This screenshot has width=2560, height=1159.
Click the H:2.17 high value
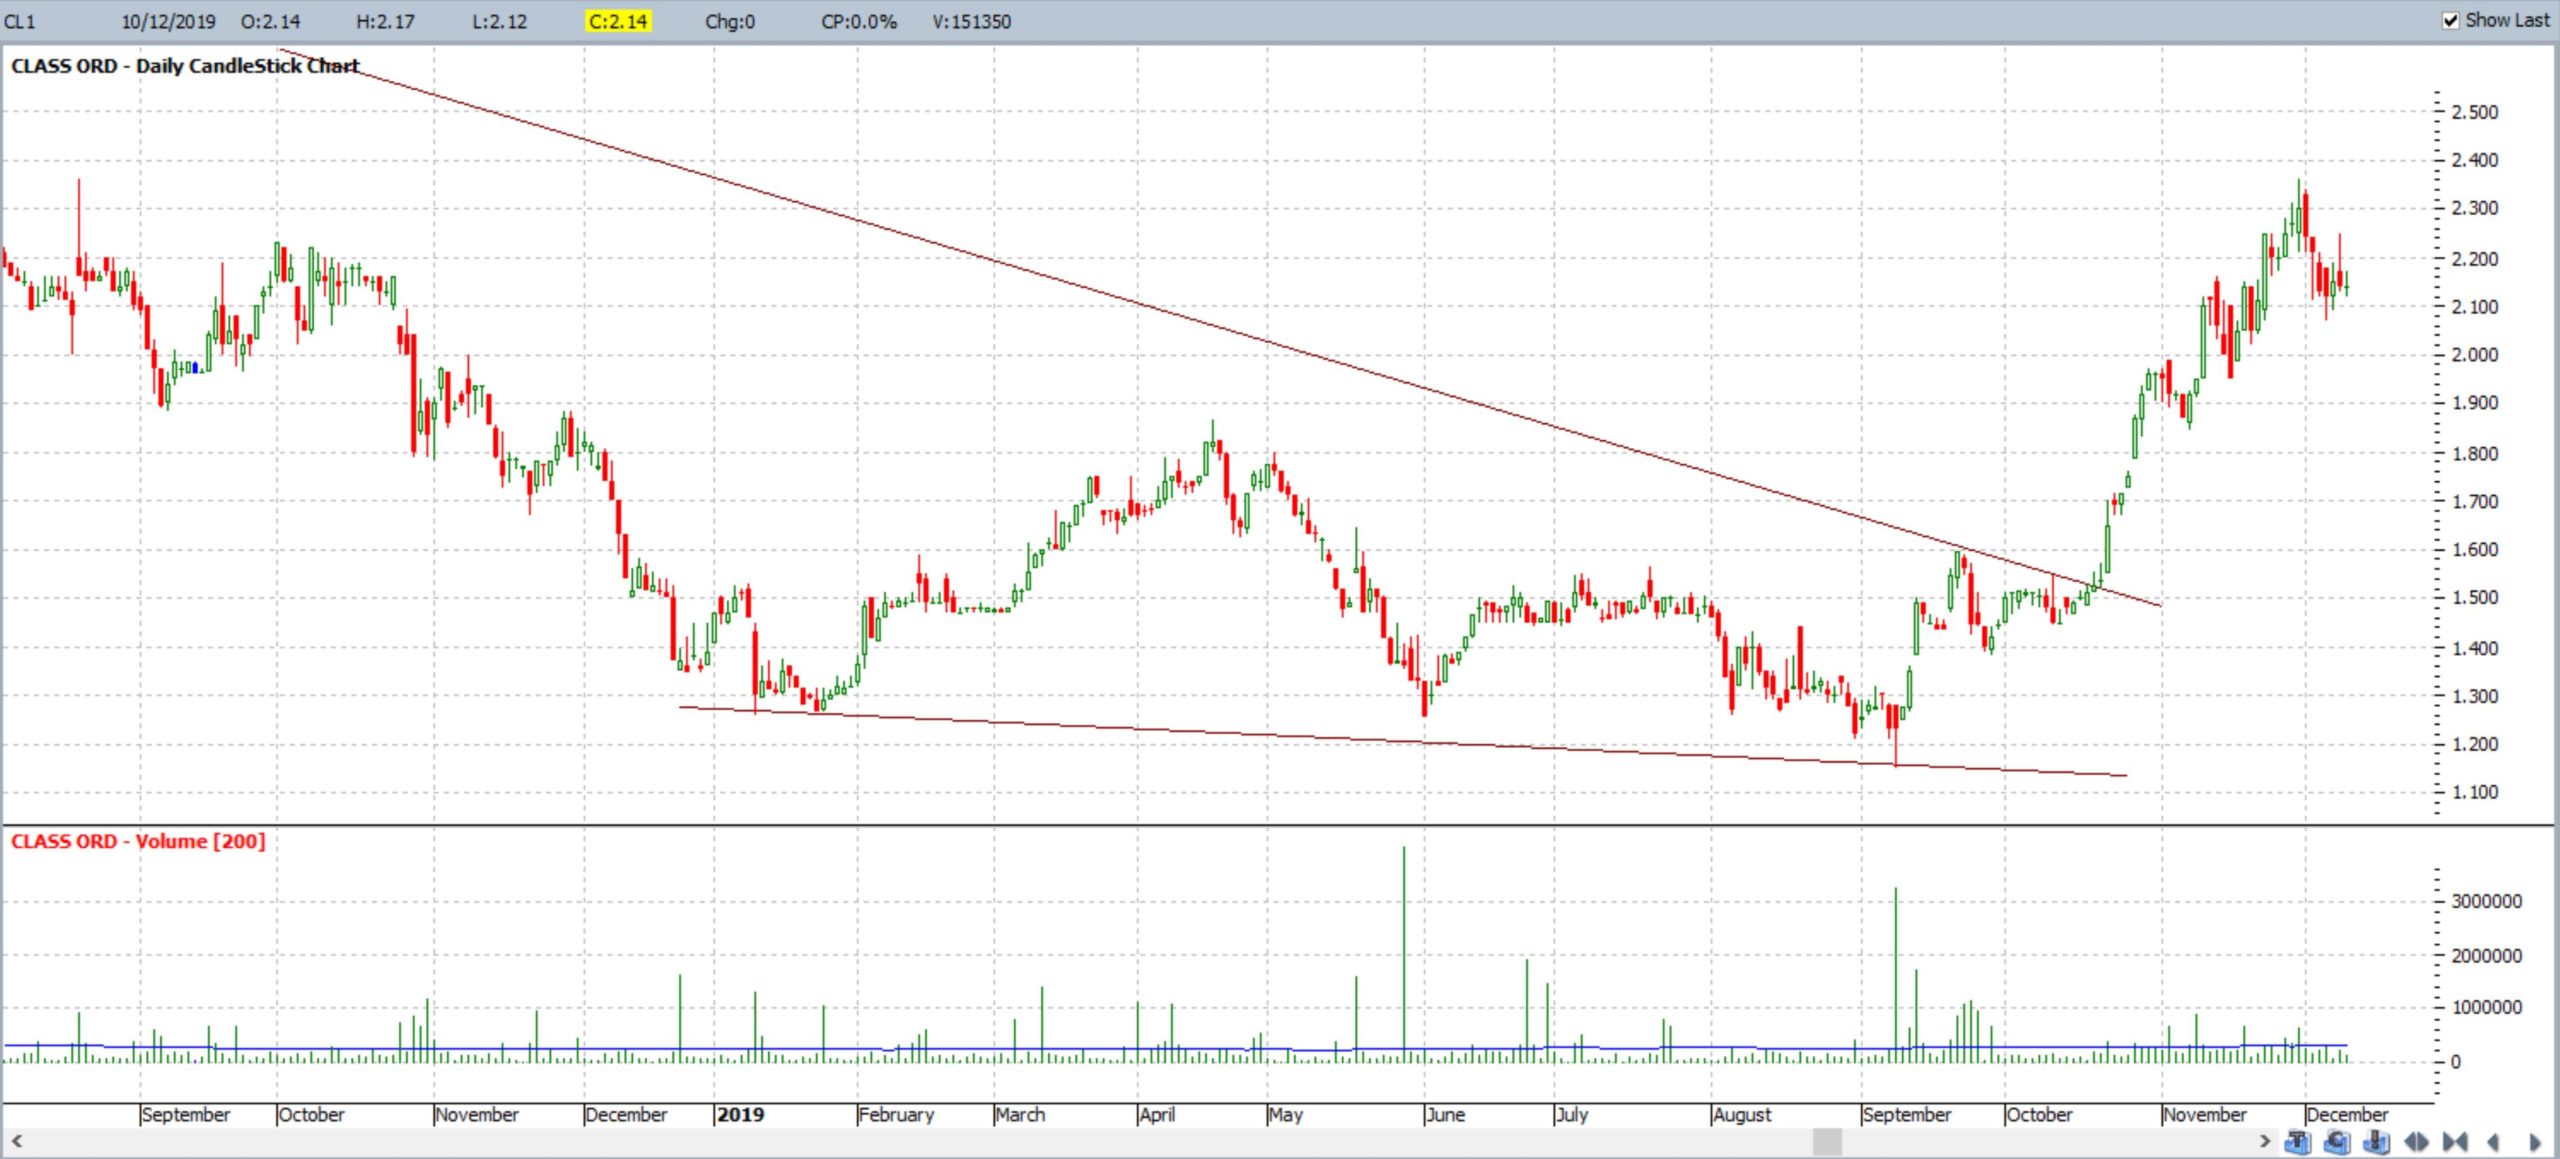coord(385,21)
